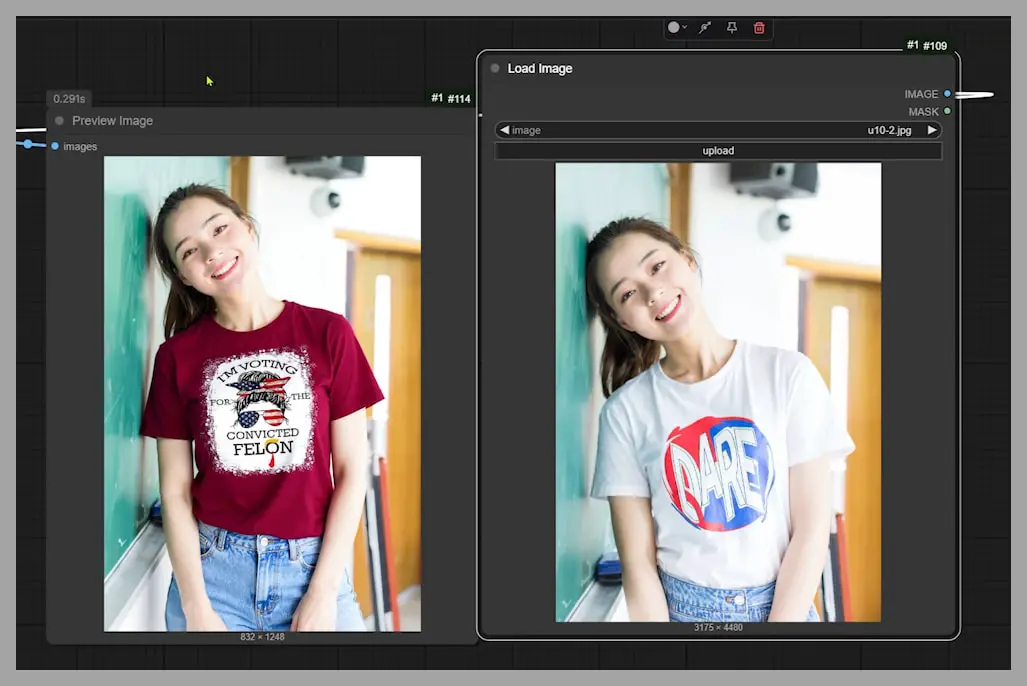Image resolution: width=1027 pixels, height=686 pixels.
Task: Click the Load Image node title
Action: [540, 68]
